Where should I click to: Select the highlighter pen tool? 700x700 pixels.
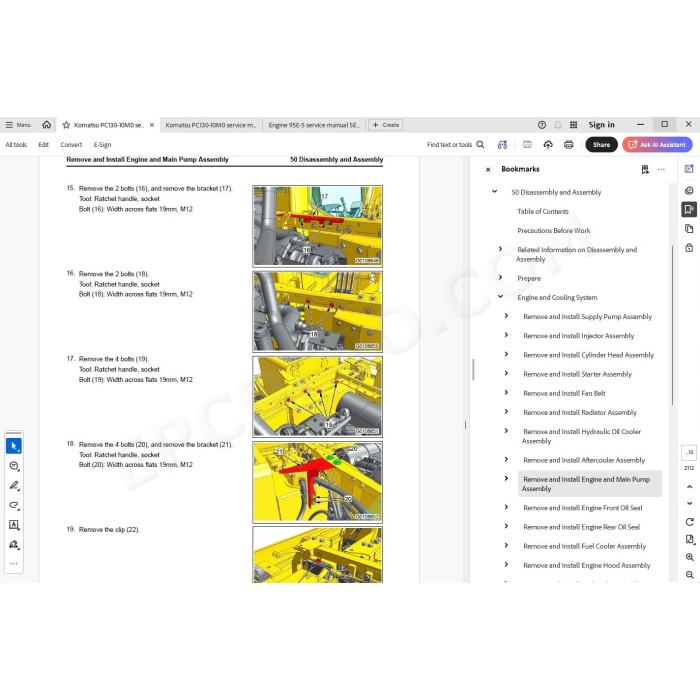14,485
